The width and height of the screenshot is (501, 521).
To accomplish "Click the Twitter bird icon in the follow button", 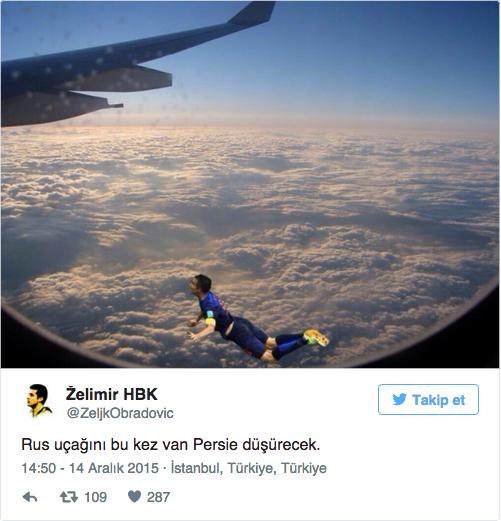I will click(399, 399).
